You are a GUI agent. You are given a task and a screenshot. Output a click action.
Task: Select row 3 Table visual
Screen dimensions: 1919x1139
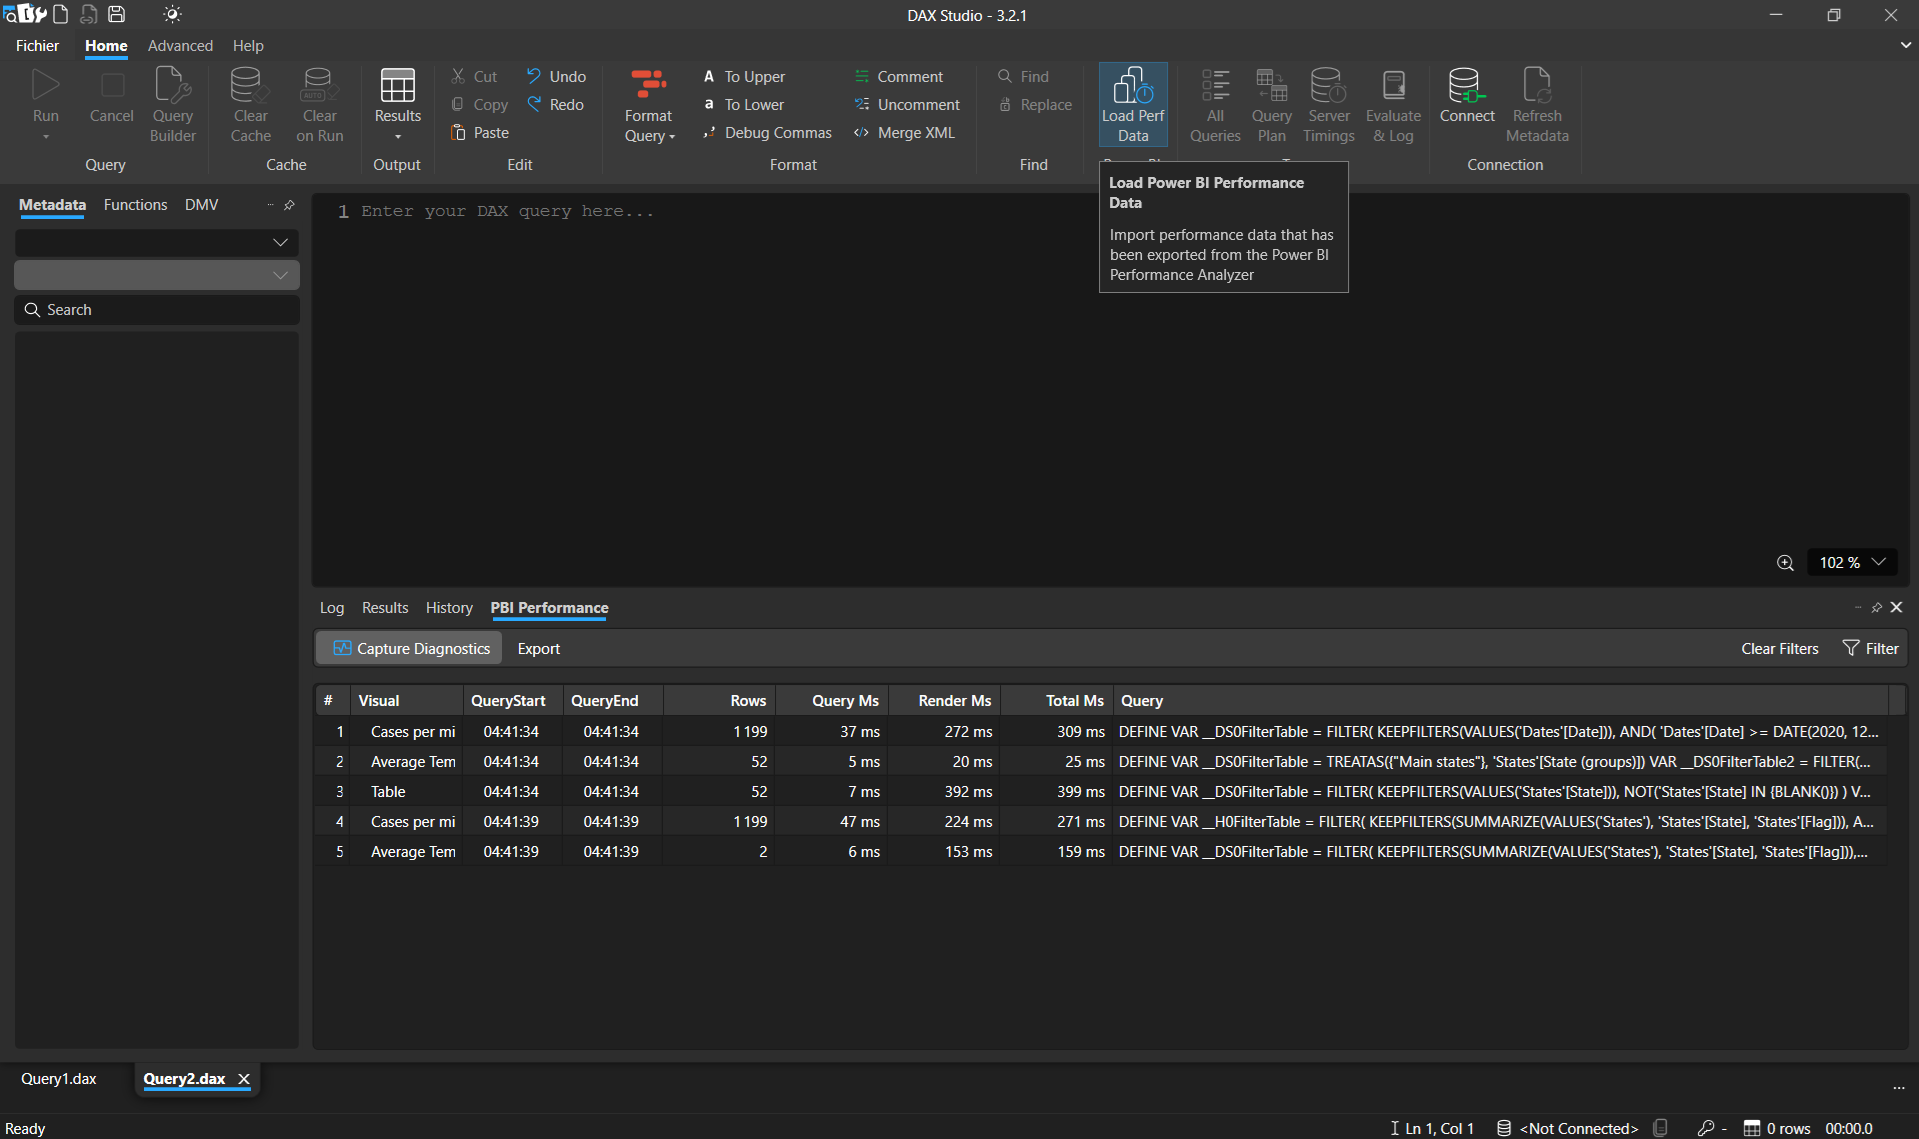[1100, 791]
